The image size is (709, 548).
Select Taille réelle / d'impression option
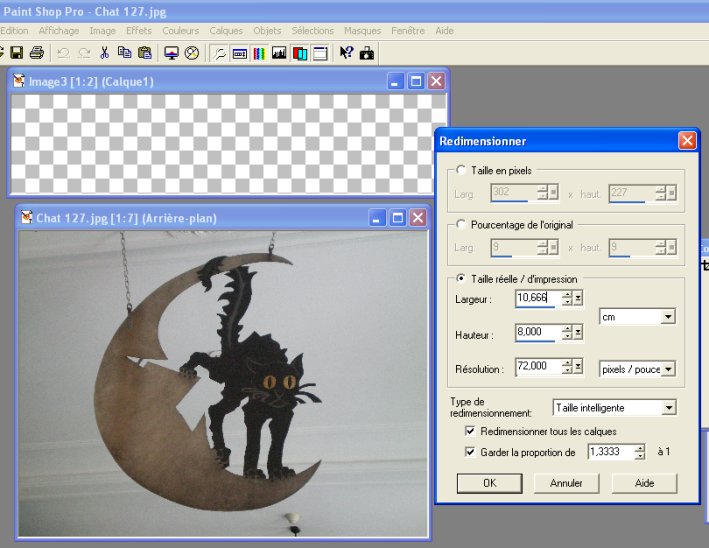click(461, 279)
